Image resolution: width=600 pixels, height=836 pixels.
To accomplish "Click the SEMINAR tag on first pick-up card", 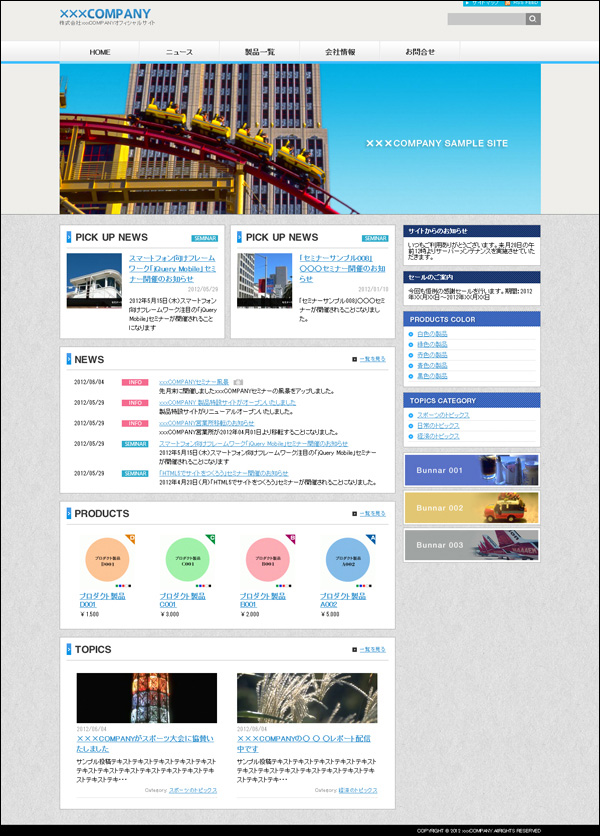I will click(204, 238).
